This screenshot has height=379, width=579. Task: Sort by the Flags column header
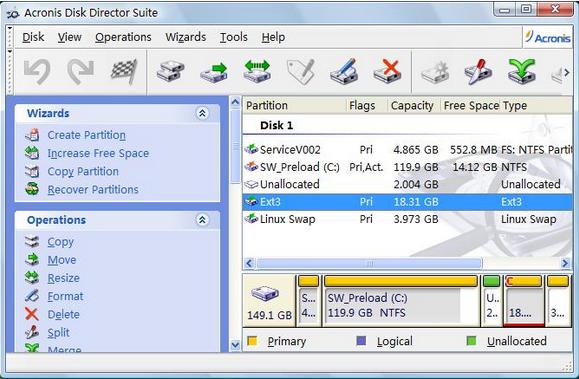click(x=367, y=106)
